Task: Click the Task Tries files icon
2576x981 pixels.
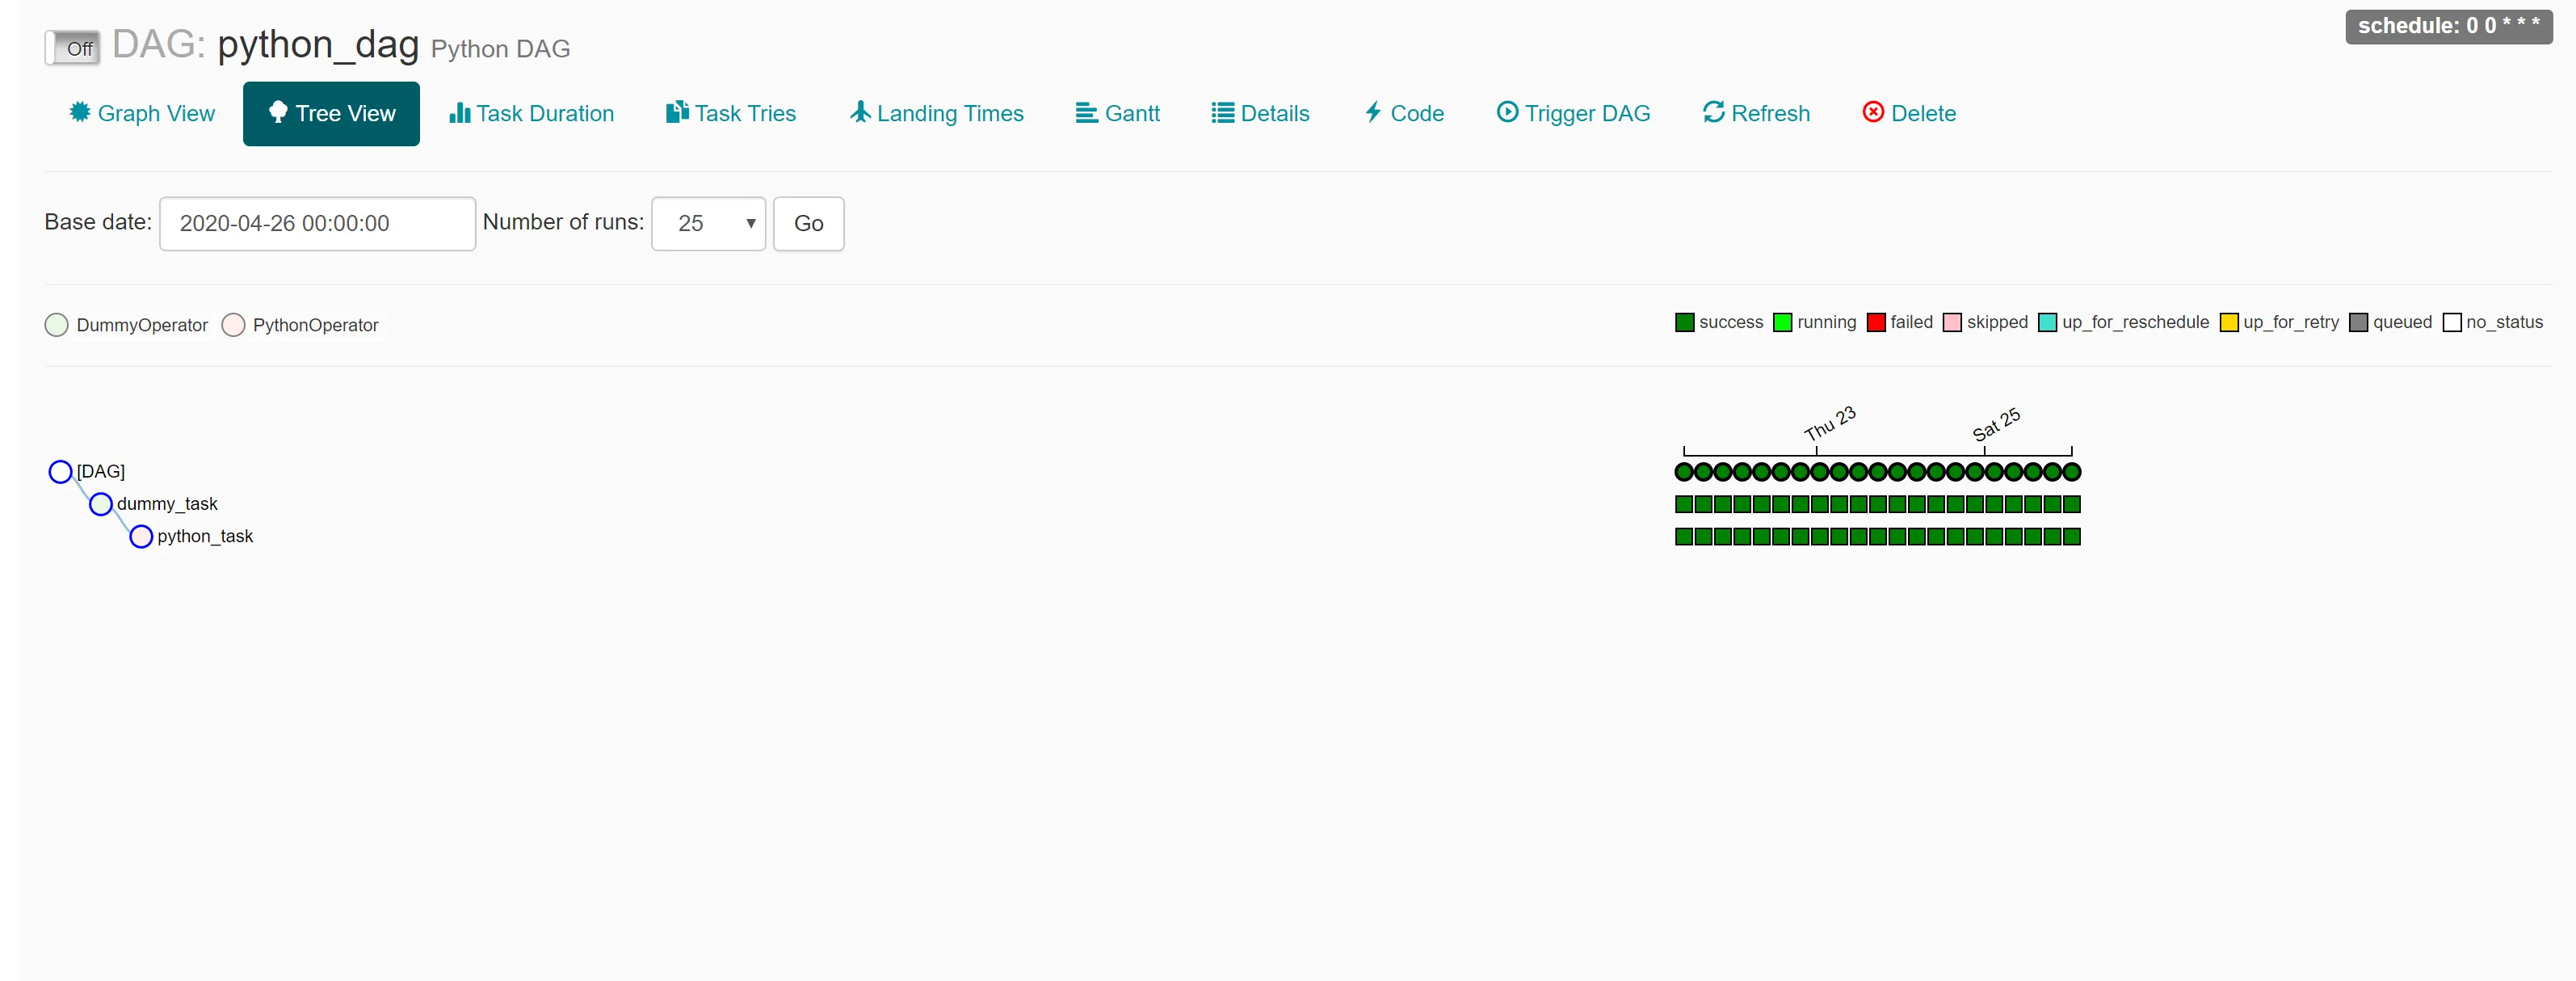Action: point(677,112)
